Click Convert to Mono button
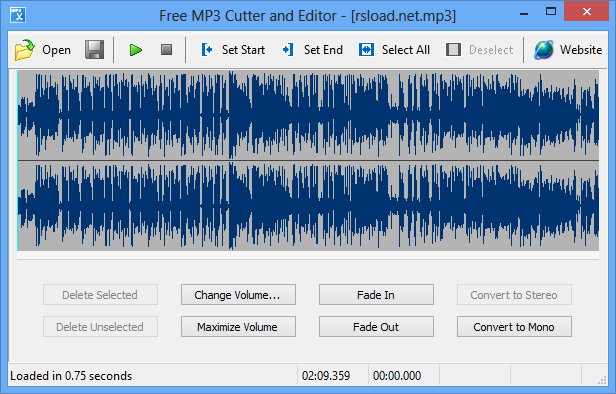 pyautogui.click(x=514, y=326)
